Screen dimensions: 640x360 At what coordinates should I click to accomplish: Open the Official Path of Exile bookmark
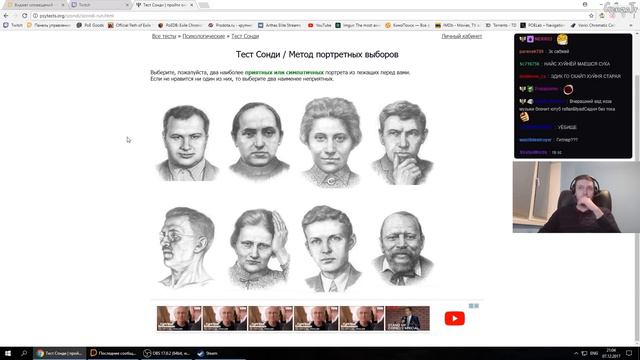130,25
